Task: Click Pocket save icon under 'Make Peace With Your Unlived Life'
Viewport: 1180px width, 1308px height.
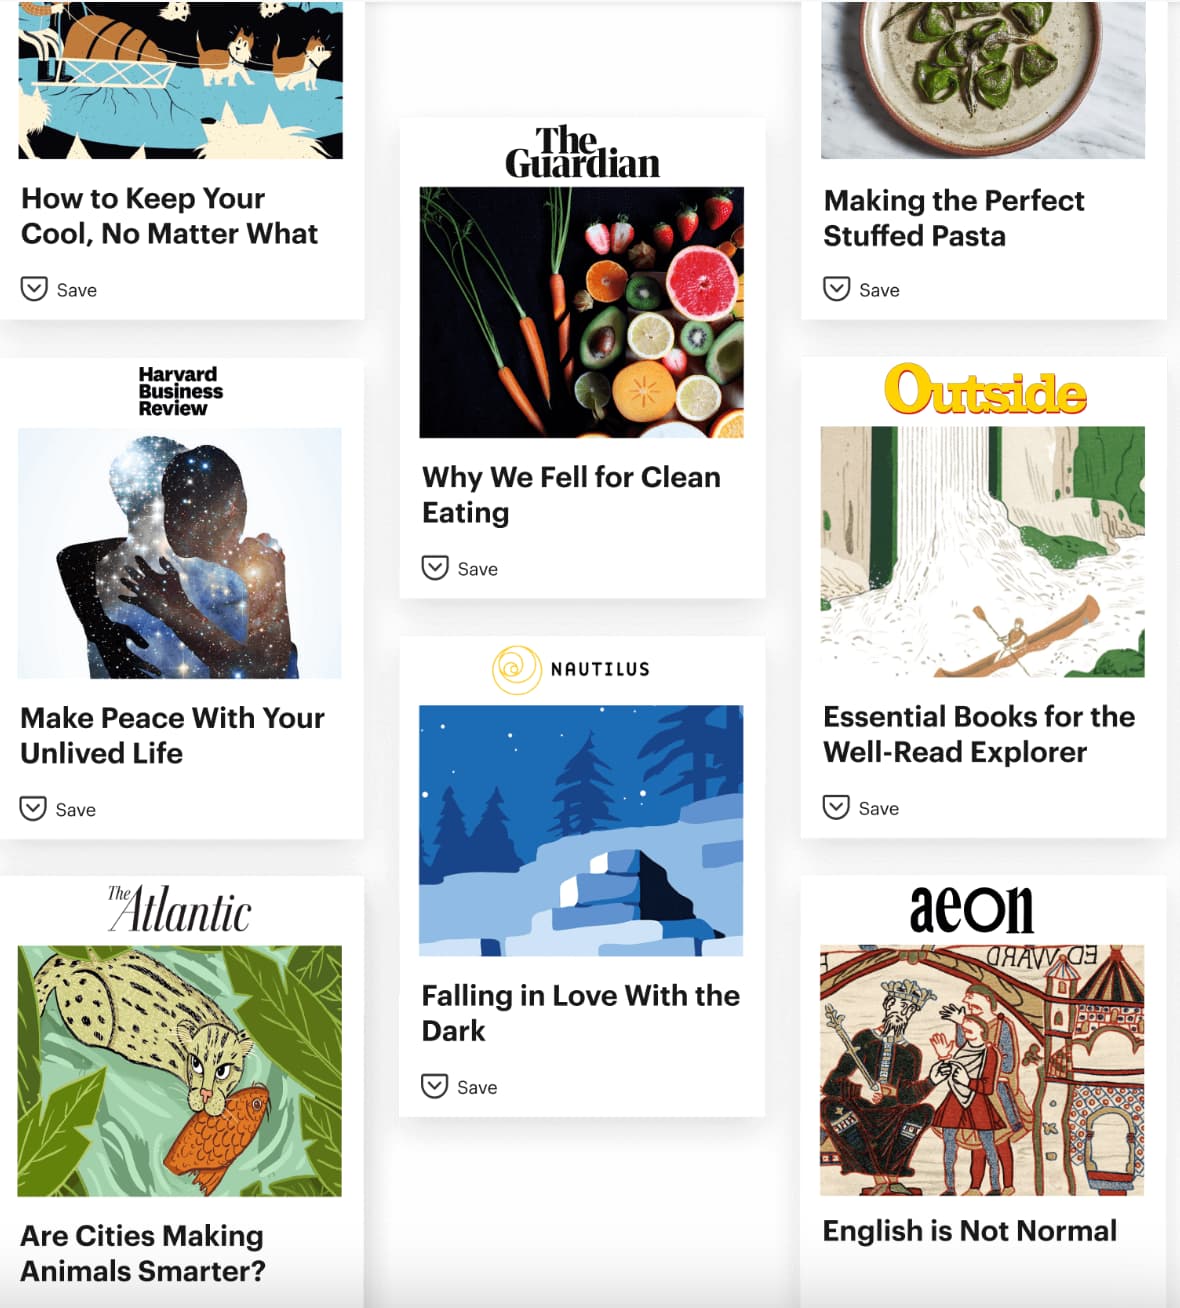Action: 33,808
